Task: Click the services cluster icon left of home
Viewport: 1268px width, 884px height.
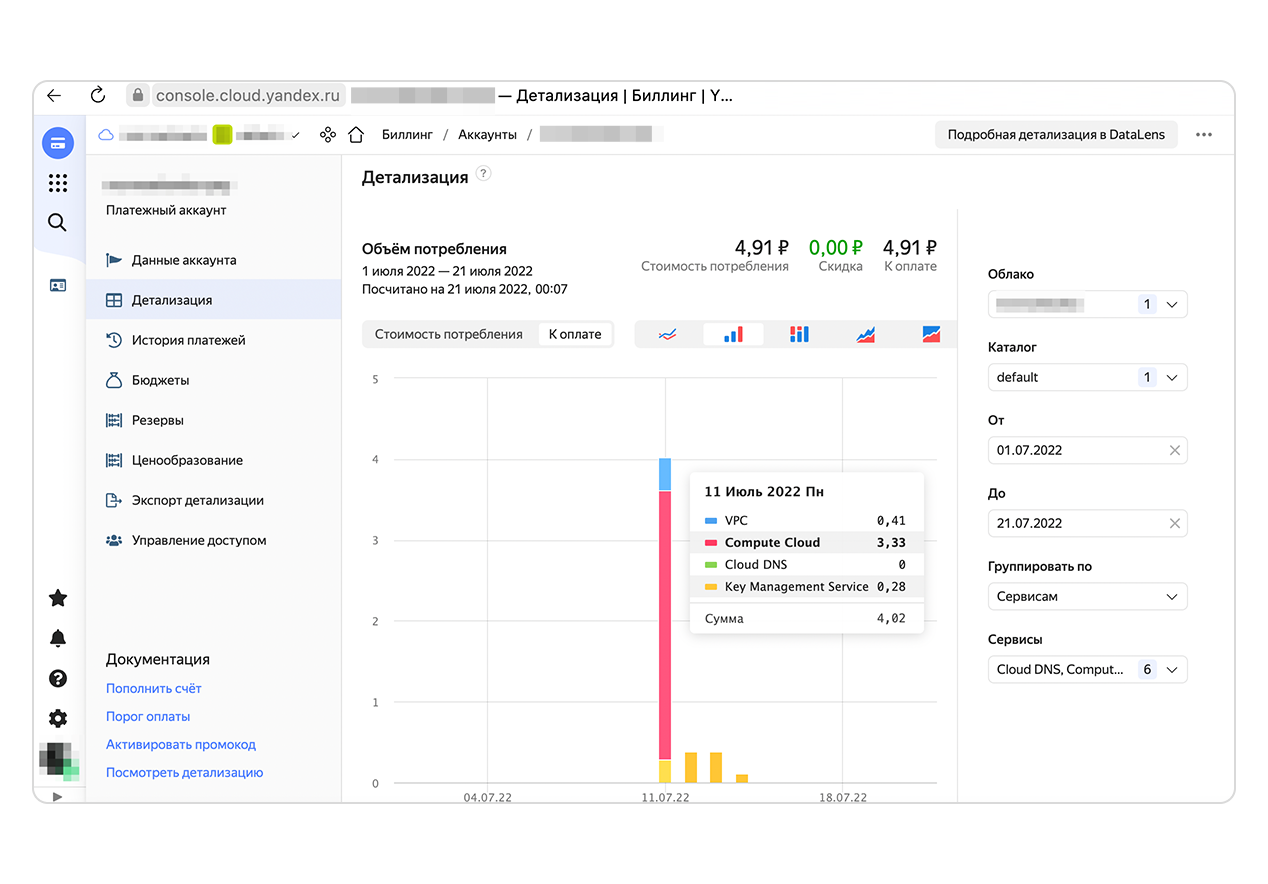Action: coord(327,134)
